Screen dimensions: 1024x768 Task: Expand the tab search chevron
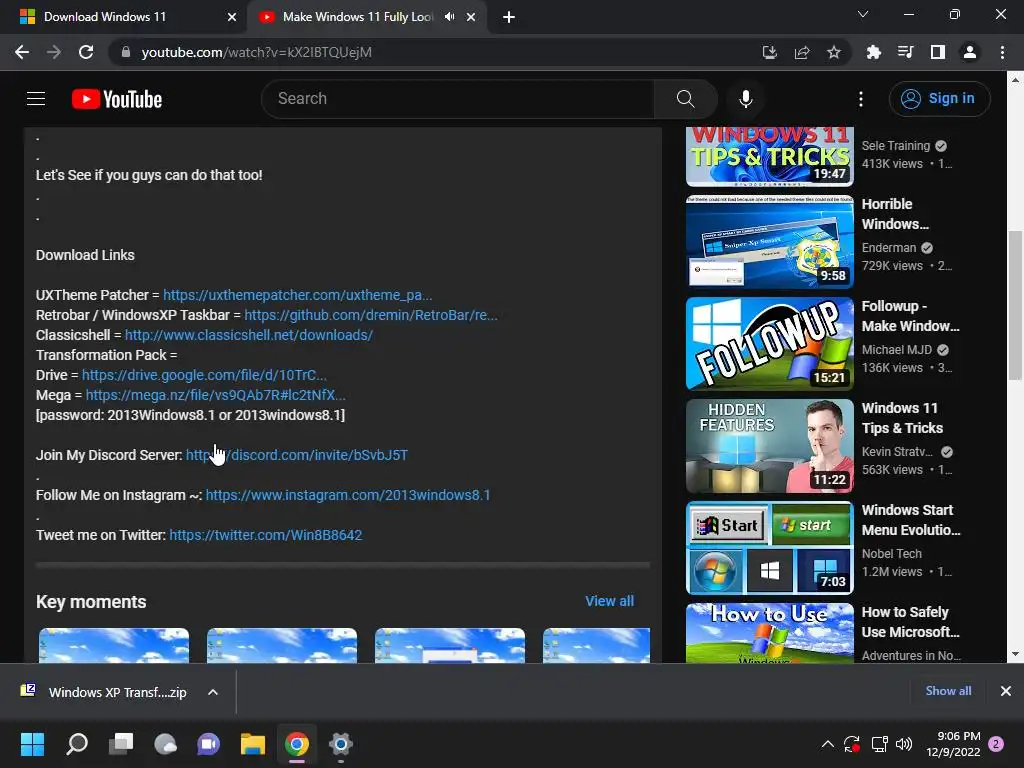863,14
